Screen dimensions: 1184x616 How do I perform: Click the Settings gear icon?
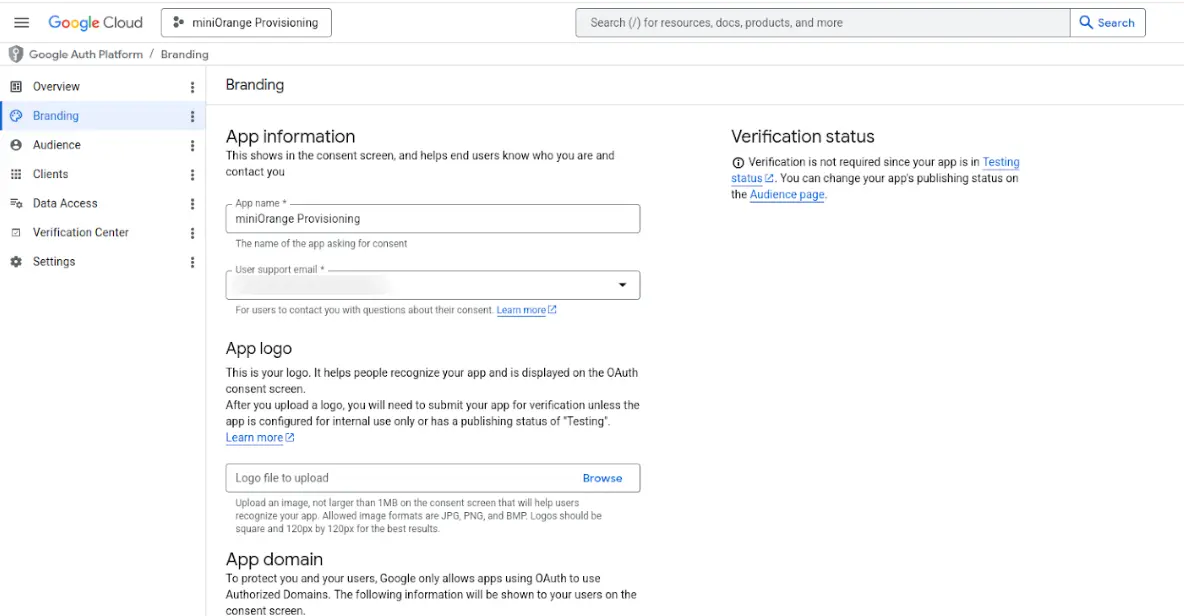tap(16, 262)
